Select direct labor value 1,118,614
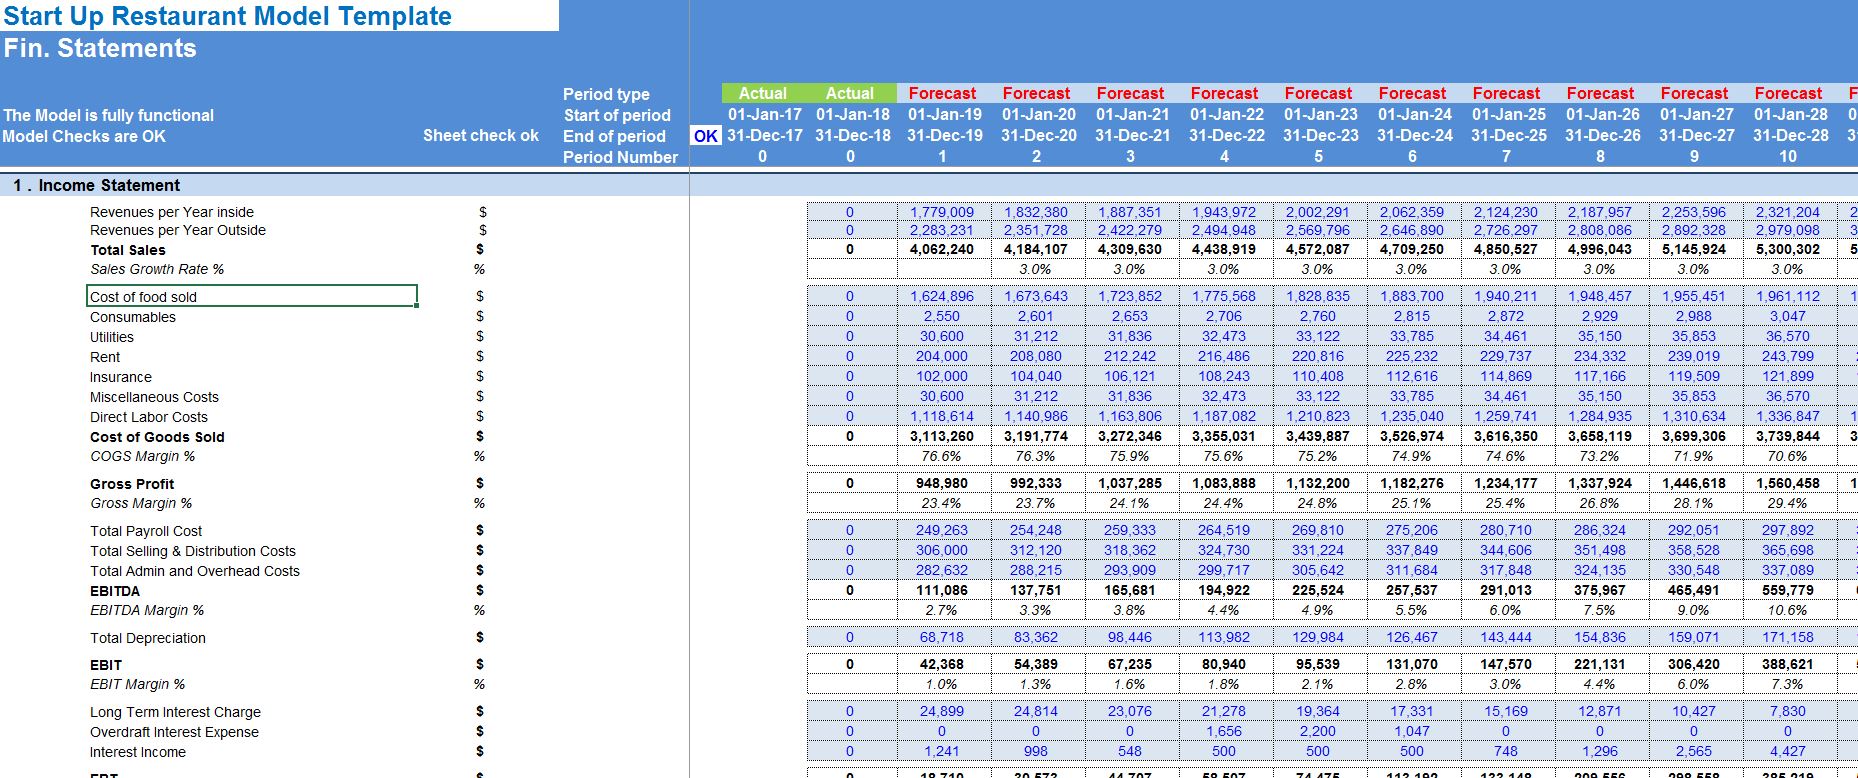1858x778 pixels. [942, 416]
